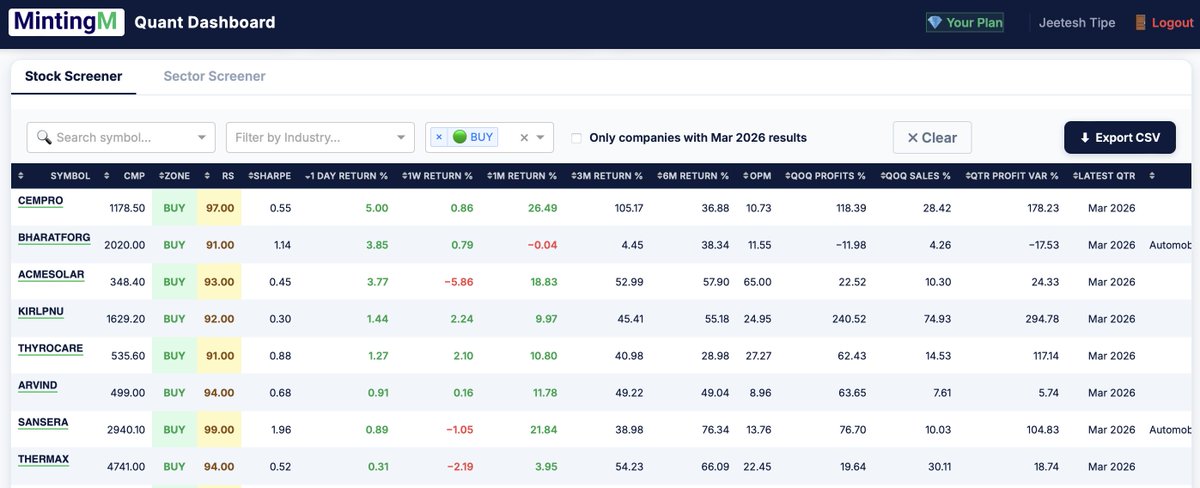Click the diamond icon beside Your Plan
This screenshot has height=488, width=1200.
(x=935, y=23)
